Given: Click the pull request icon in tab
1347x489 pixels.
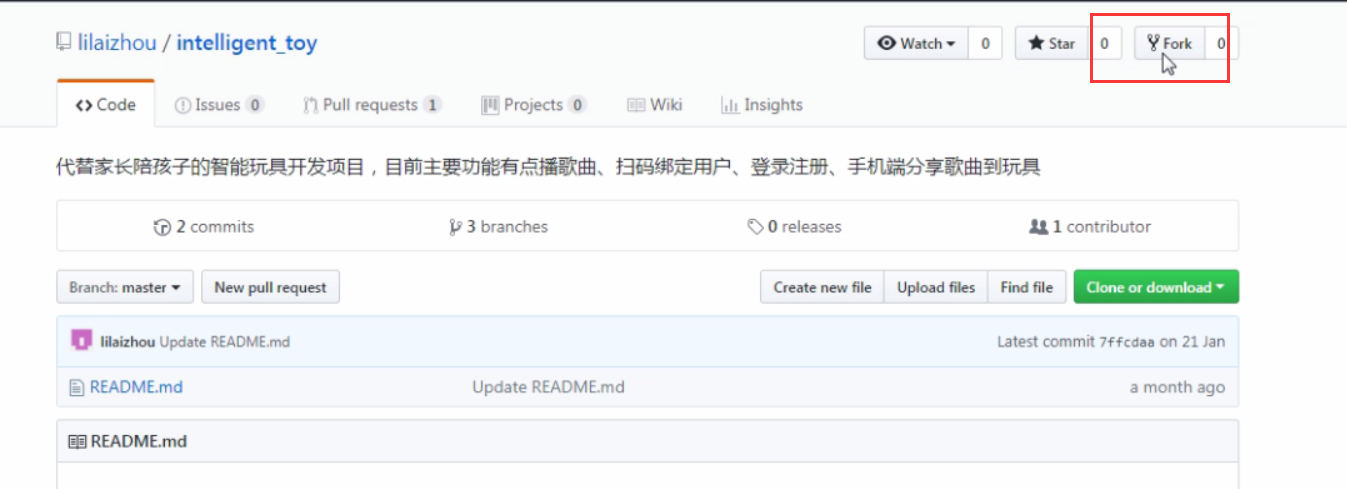Looking at the screenshot, I should click(x=311, y=105).
